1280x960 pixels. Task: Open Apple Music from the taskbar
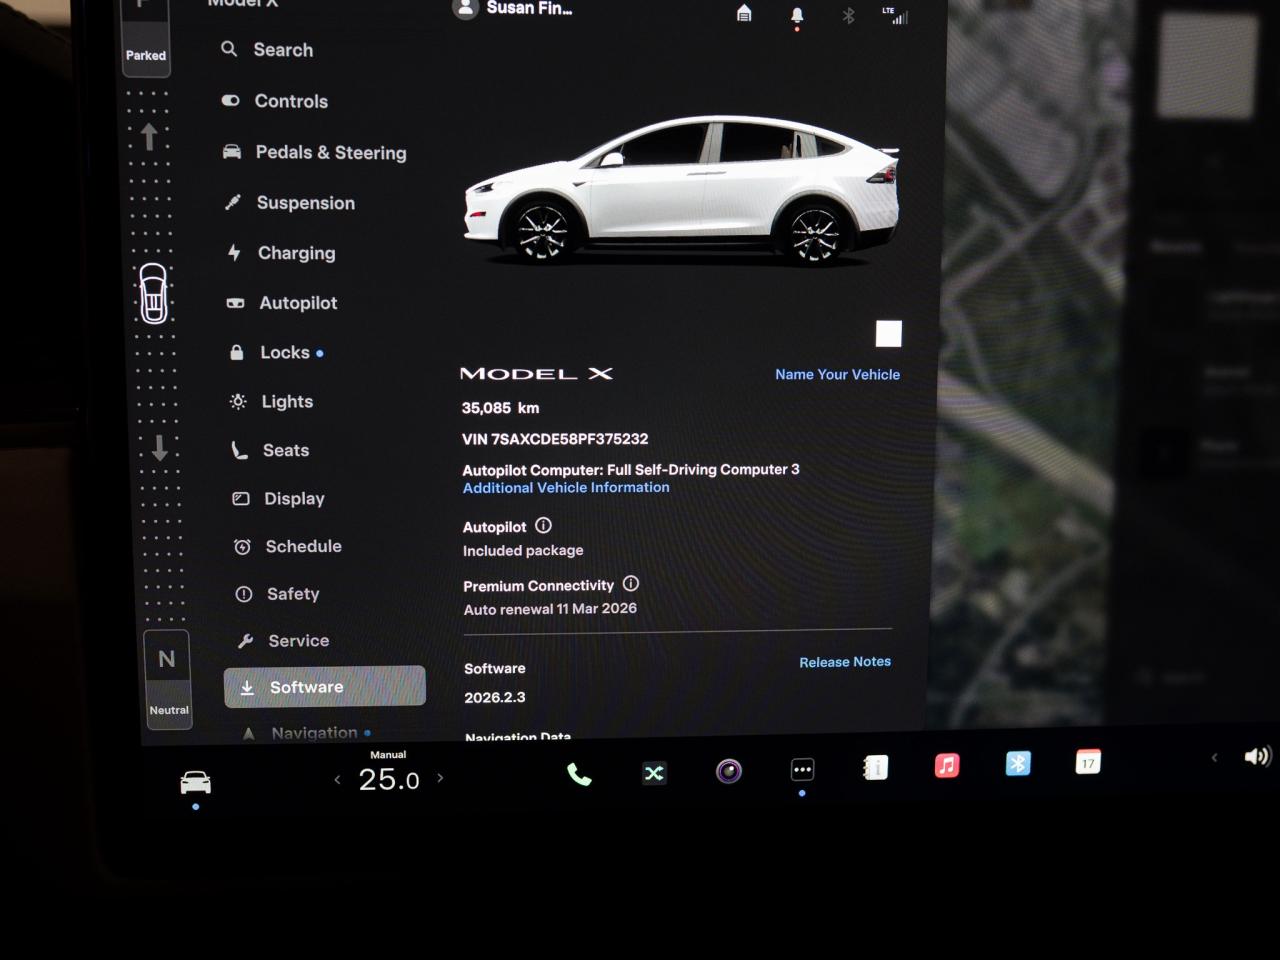coord(946,766)
